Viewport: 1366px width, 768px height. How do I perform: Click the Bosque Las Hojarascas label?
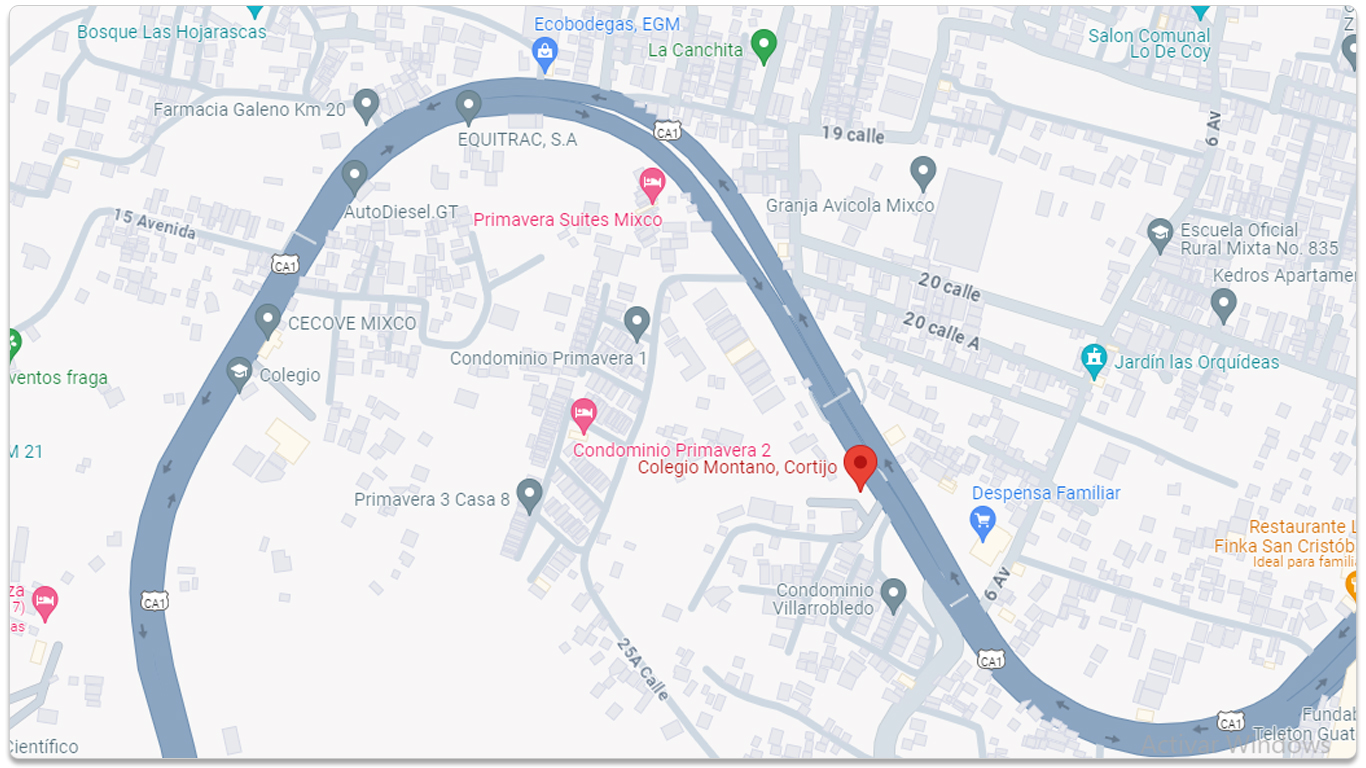[x=172, y=32]
